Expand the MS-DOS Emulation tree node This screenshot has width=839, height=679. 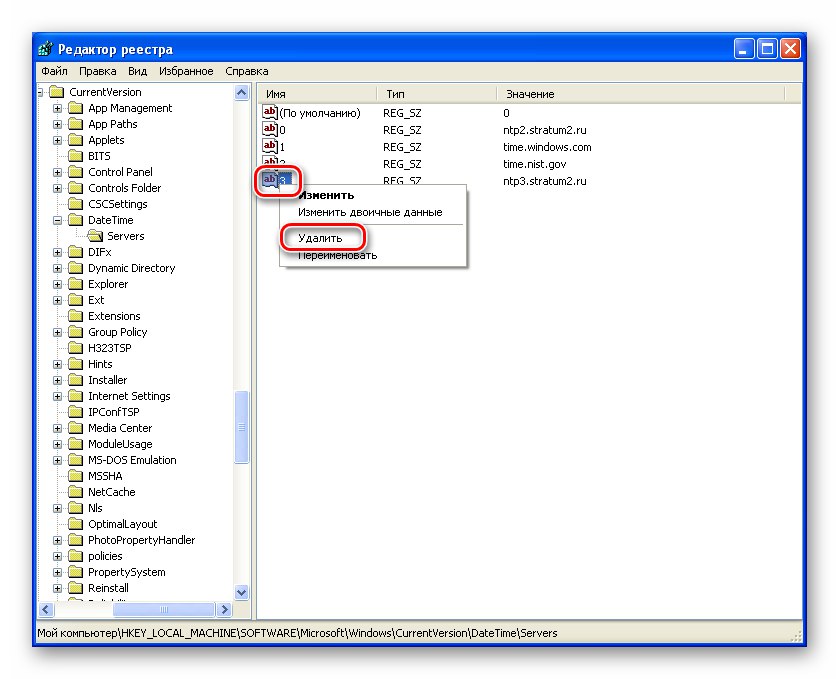click(x=57, y=460)
